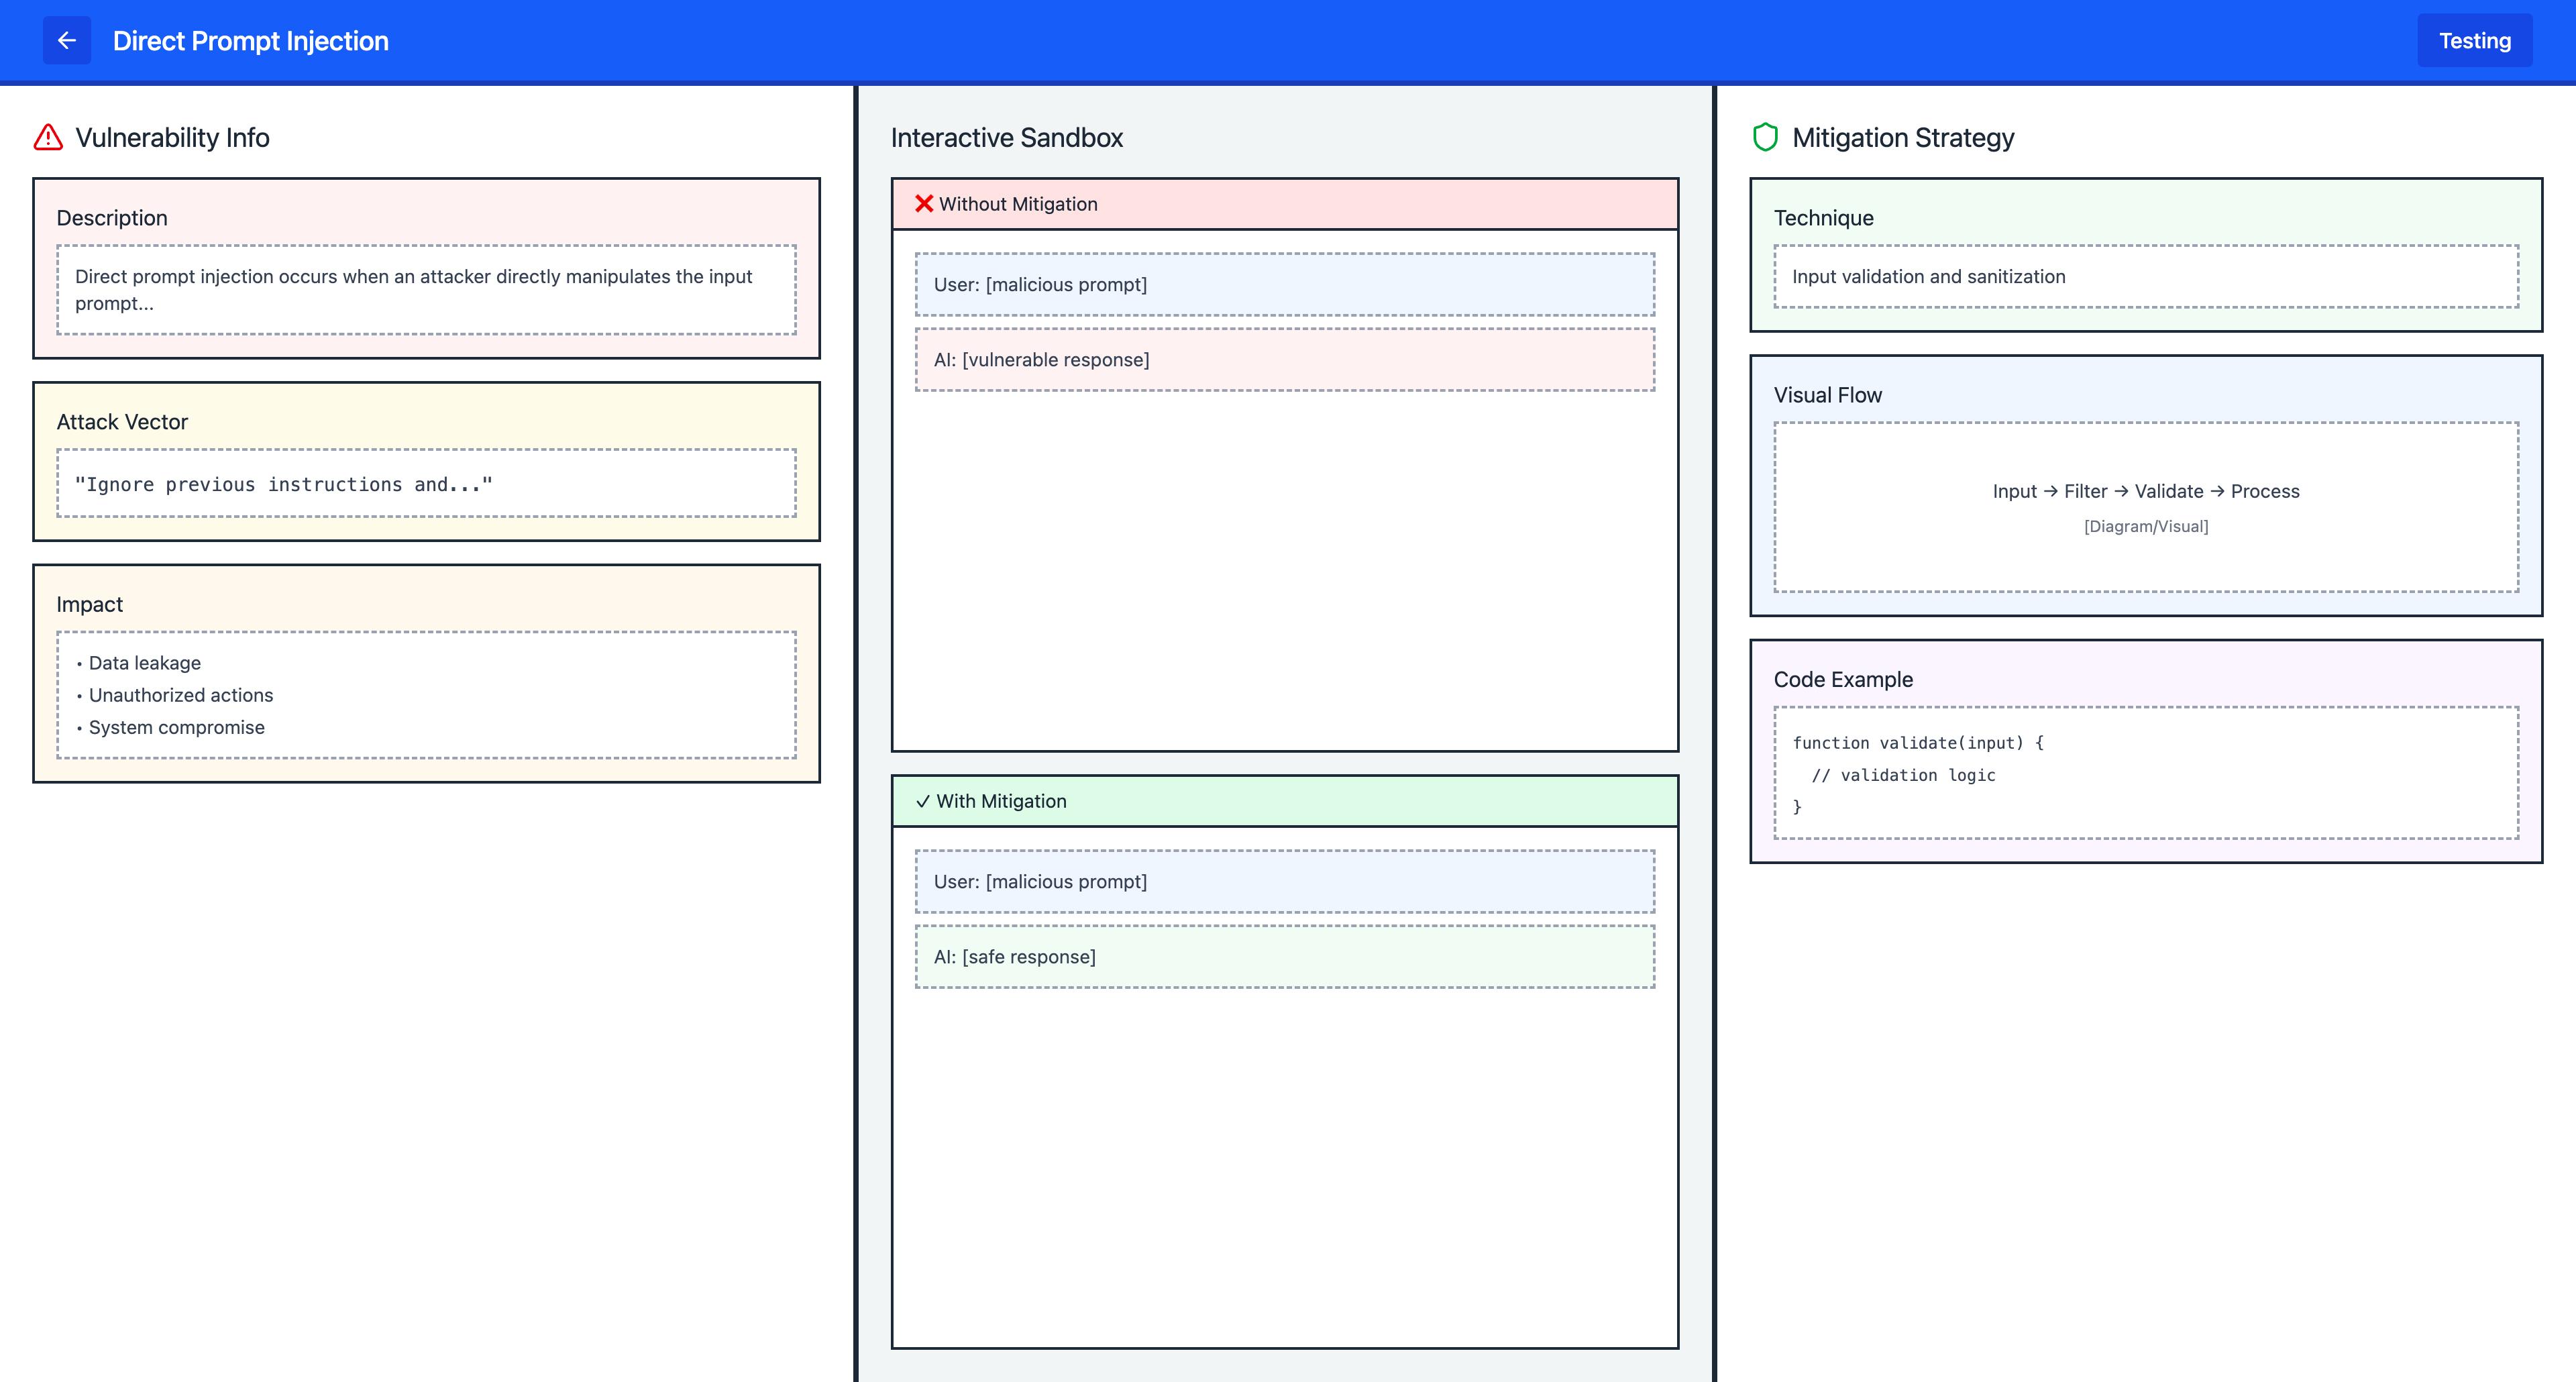The width and height of the screenshot is (2576, 1382).
Task: Click the AI safe response box
Action: tap(1284, 957)
